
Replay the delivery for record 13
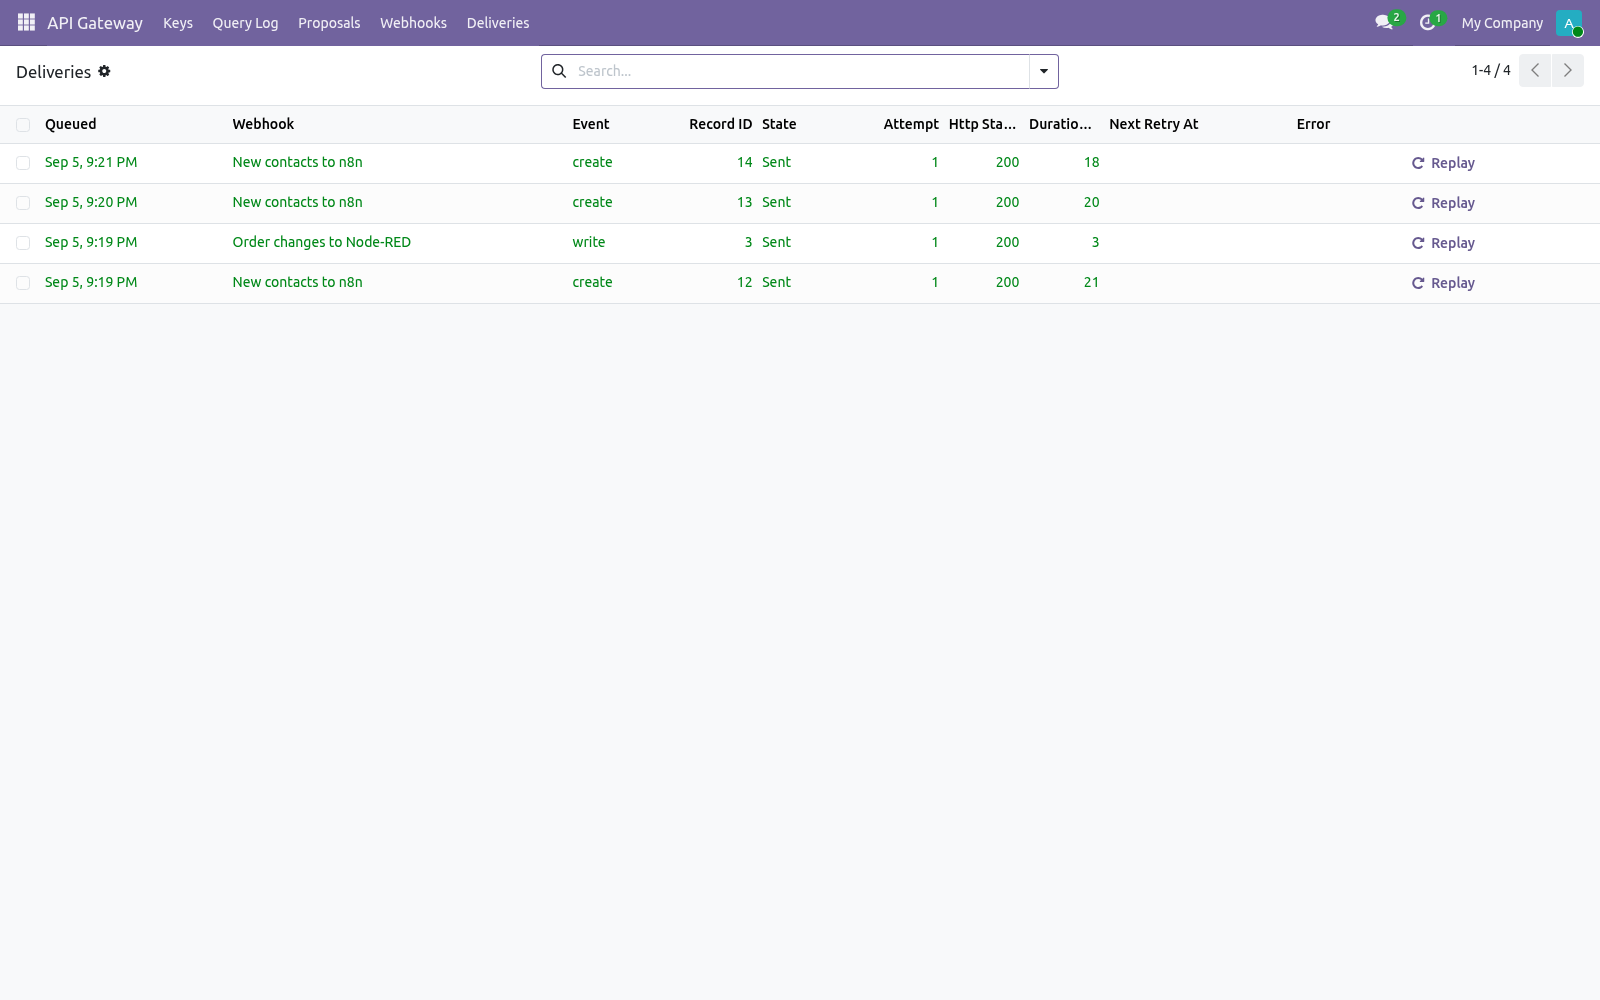(x=1443, y=203)
